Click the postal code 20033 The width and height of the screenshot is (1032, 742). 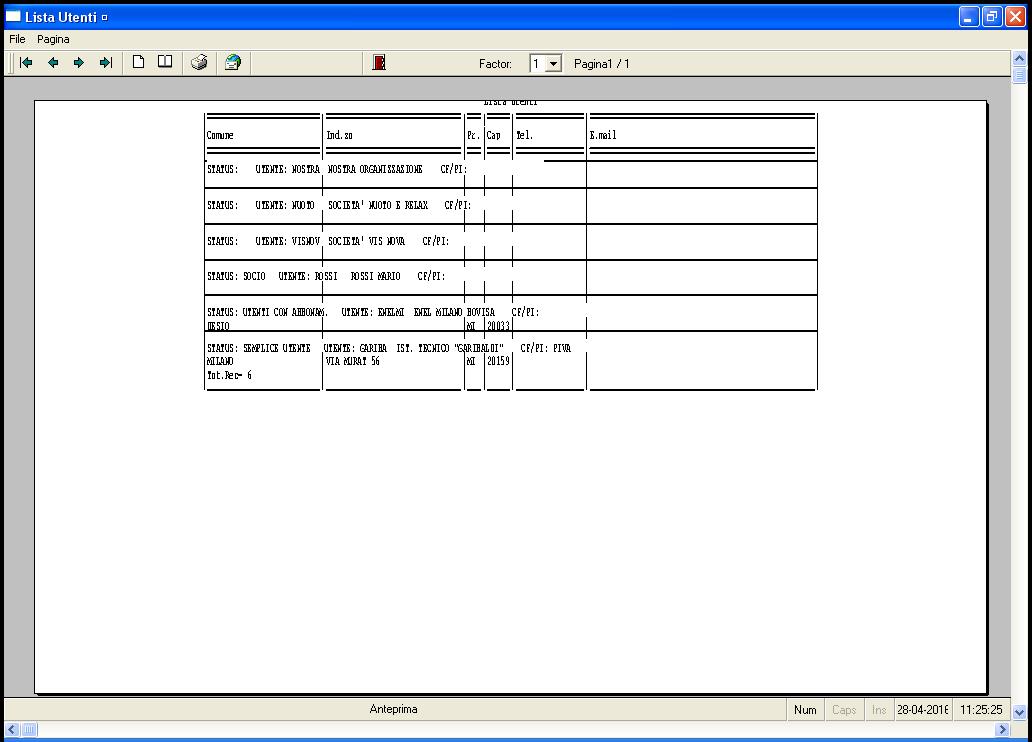(x=498, y=326)
